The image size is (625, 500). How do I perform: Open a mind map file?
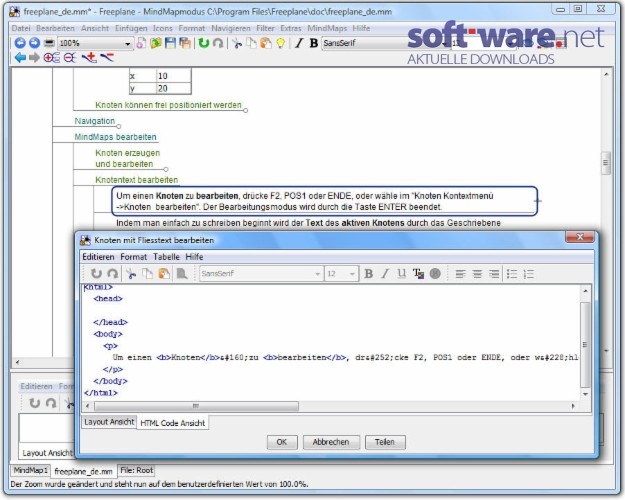pyautogui.click(x=156, y=43)
